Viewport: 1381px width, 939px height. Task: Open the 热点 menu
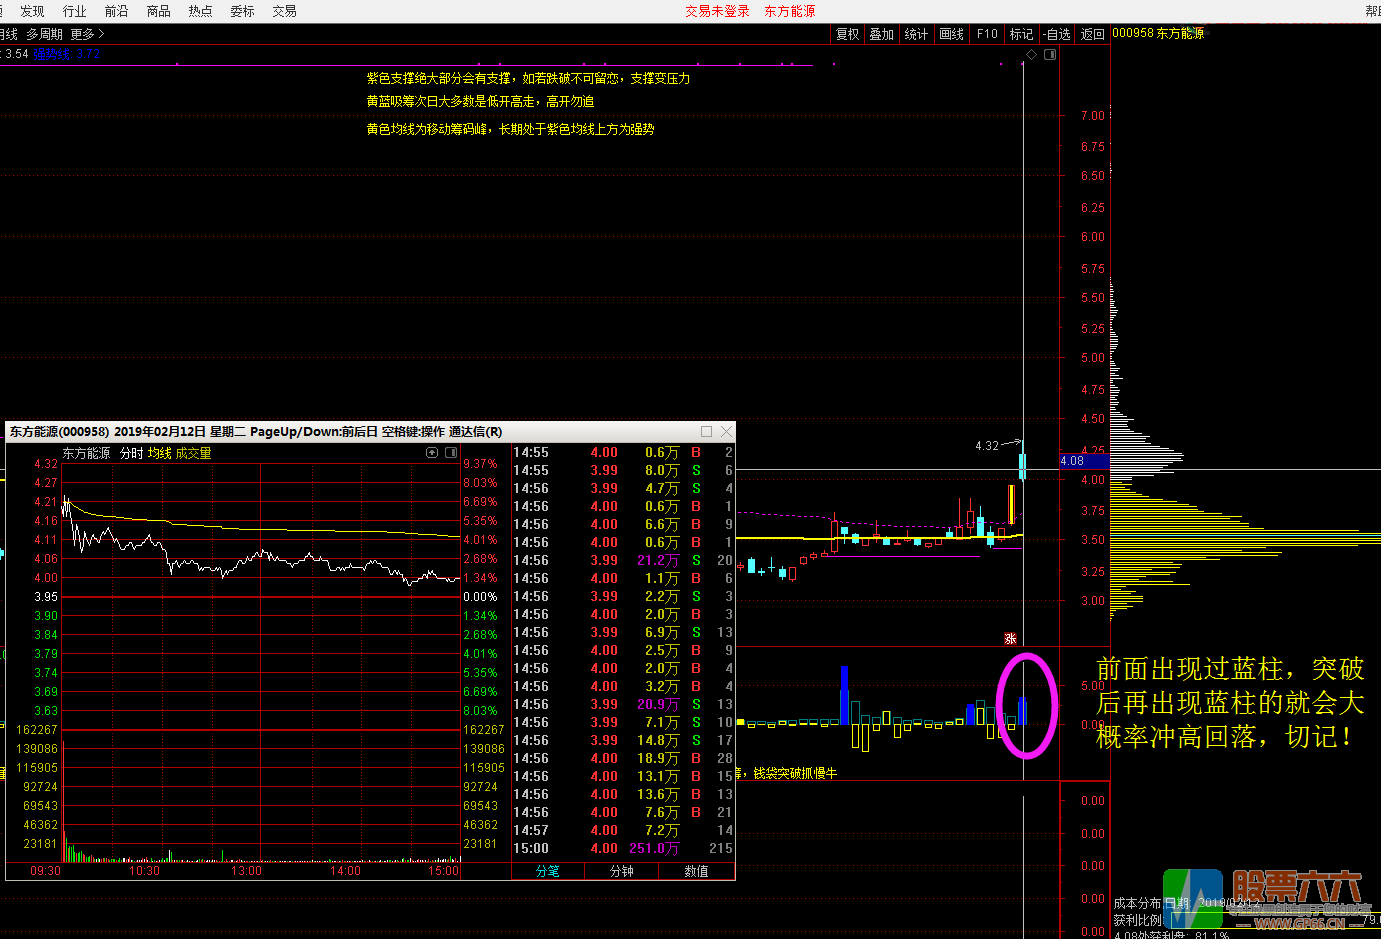[x=200, y=11]
